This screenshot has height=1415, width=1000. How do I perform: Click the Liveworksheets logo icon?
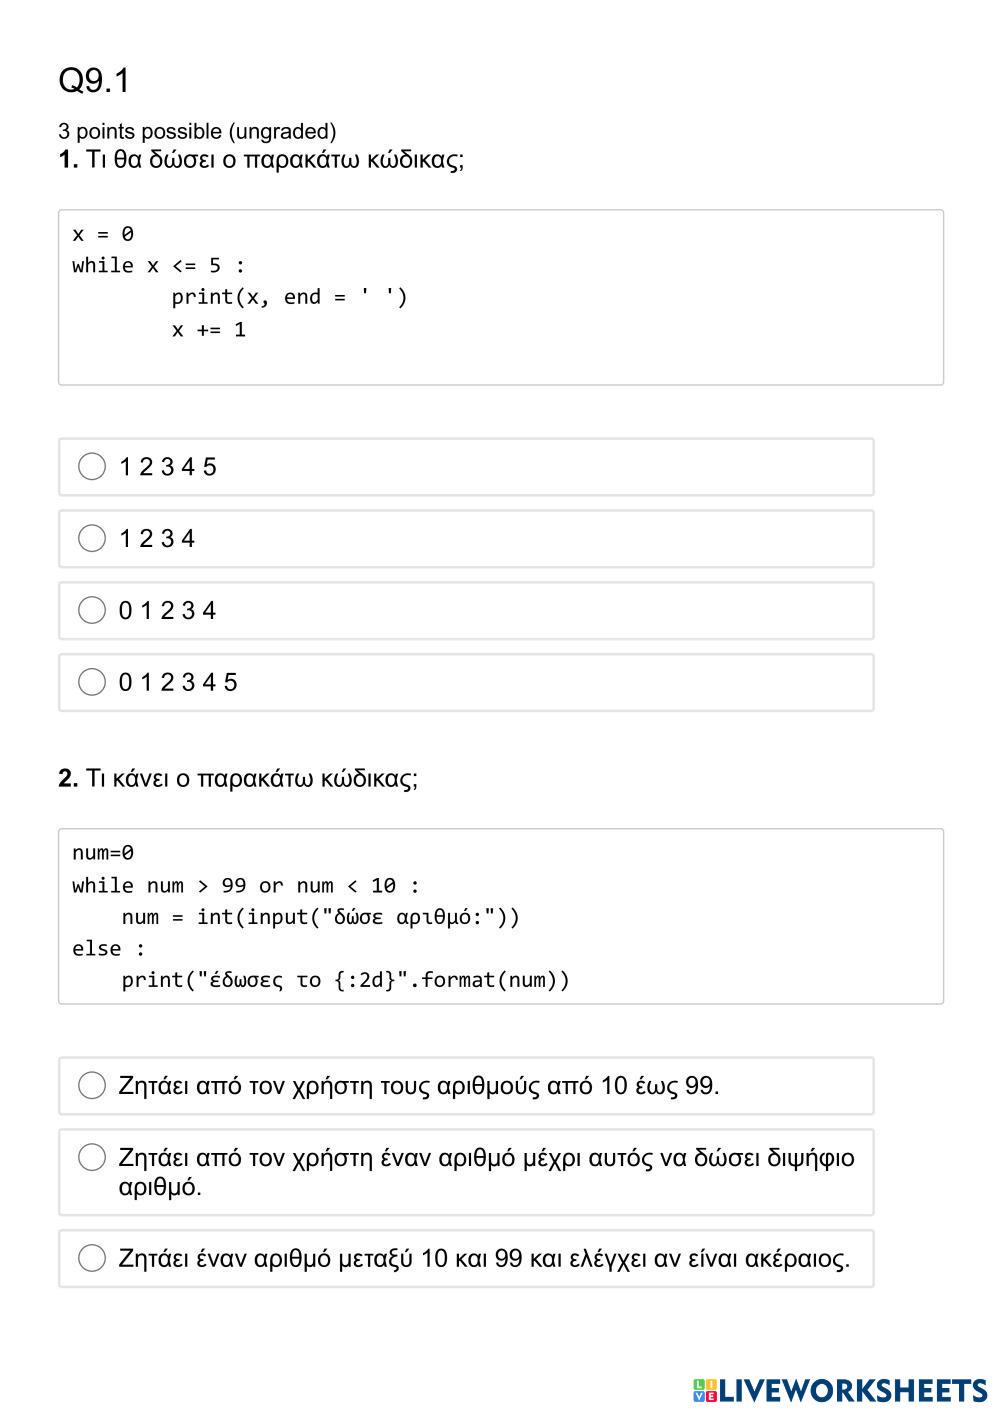pos(704,1390)
